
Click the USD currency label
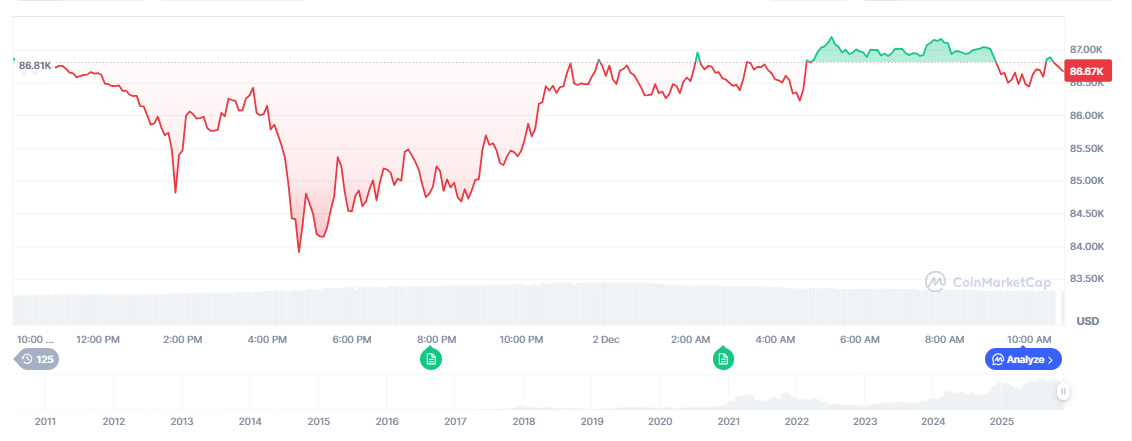[x=1087, y=321]
